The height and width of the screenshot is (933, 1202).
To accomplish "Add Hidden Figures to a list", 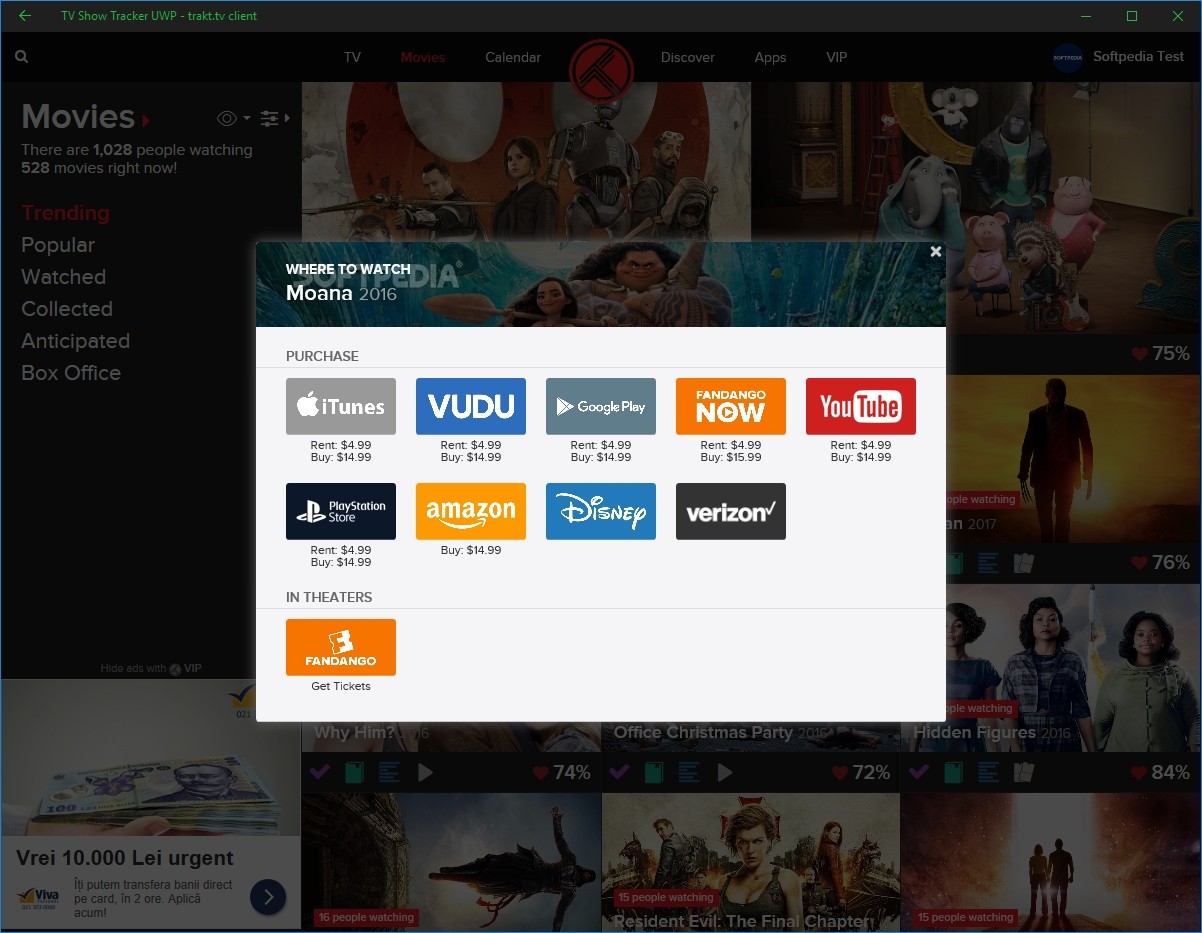I will coord(989,772).
